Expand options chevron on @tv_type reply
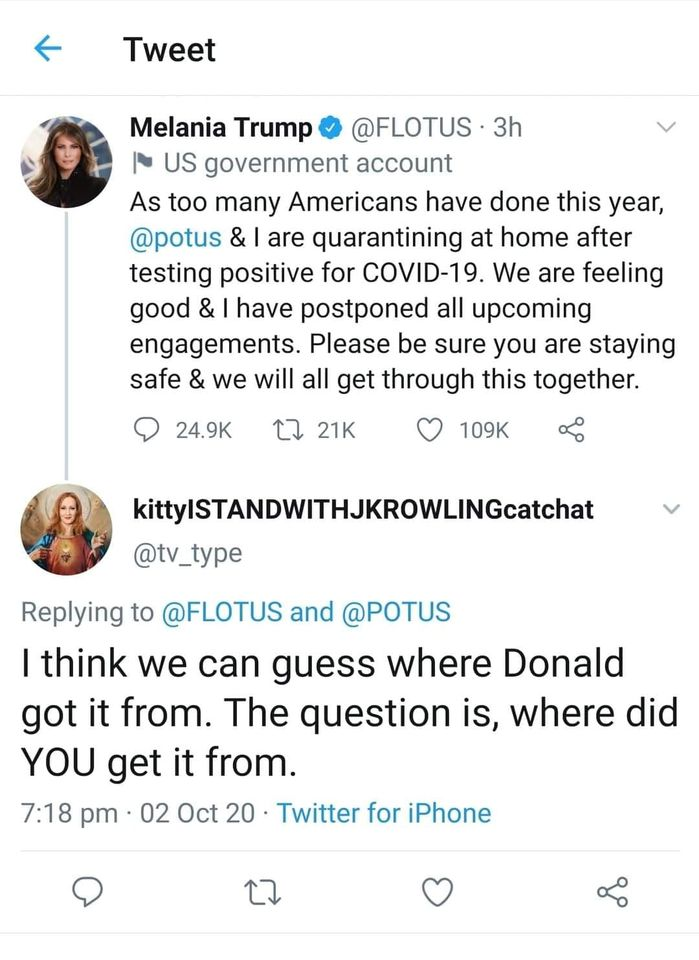Image resolution: width=699 pixels, height=960 pixels. click(671, 509)
